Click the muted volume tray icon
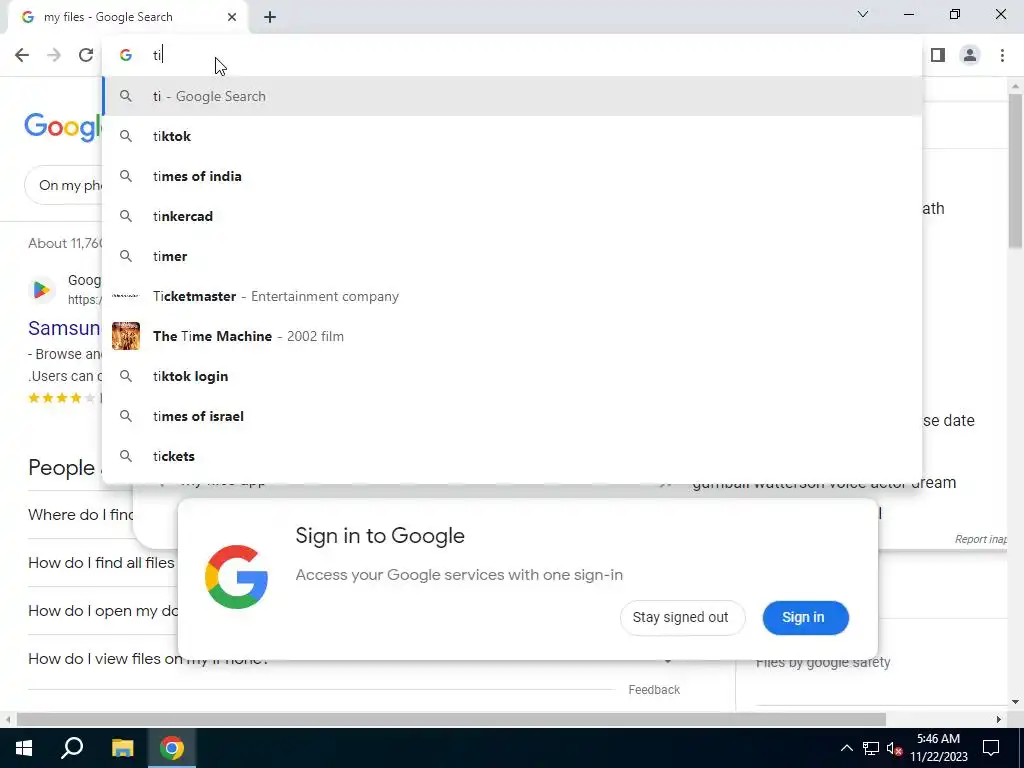The width and height of the screenshot is (1024, 768). tap(894, 748)
